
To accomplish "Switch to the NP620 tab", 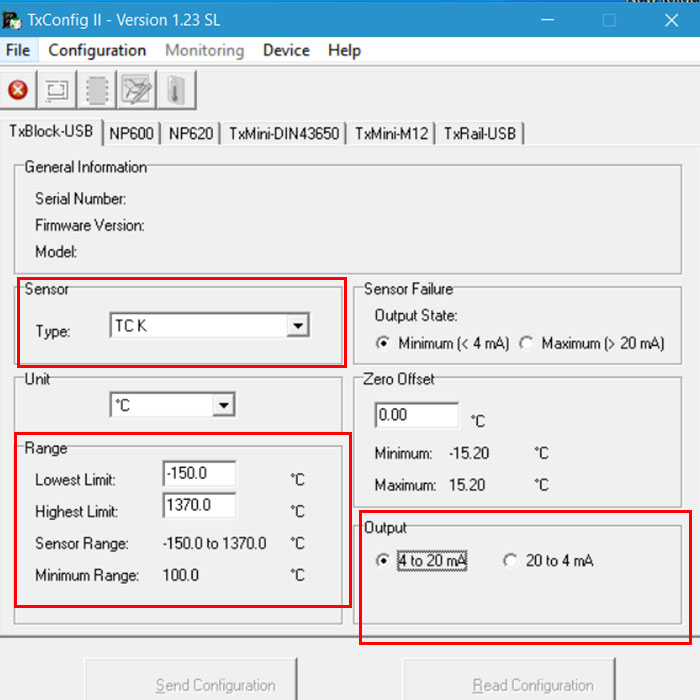I will click(191, 133).
